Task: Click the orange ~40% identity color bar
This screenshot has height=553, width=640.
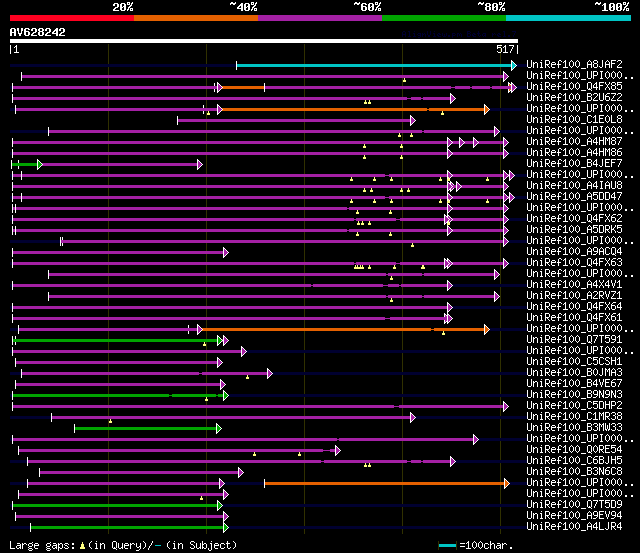Action: [x=196, y=18]
